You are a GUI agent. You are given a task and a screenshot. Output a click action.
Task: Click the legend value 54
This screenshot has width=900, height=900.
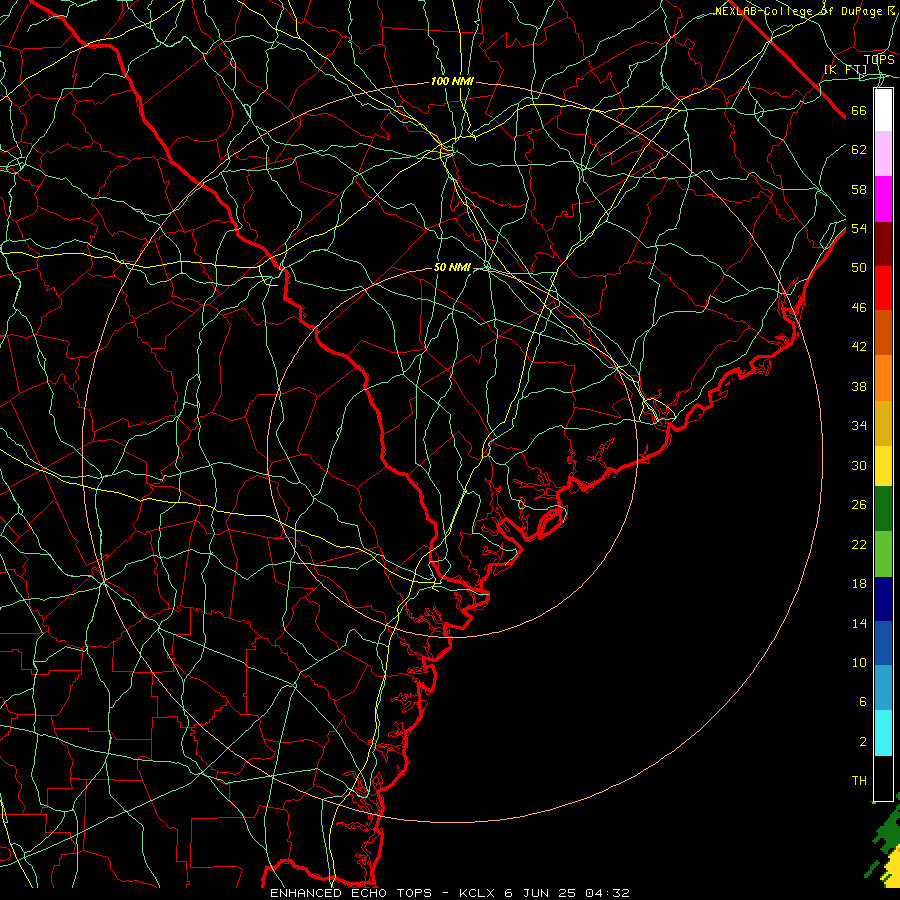pyautogui.click(x=859, y=228)
